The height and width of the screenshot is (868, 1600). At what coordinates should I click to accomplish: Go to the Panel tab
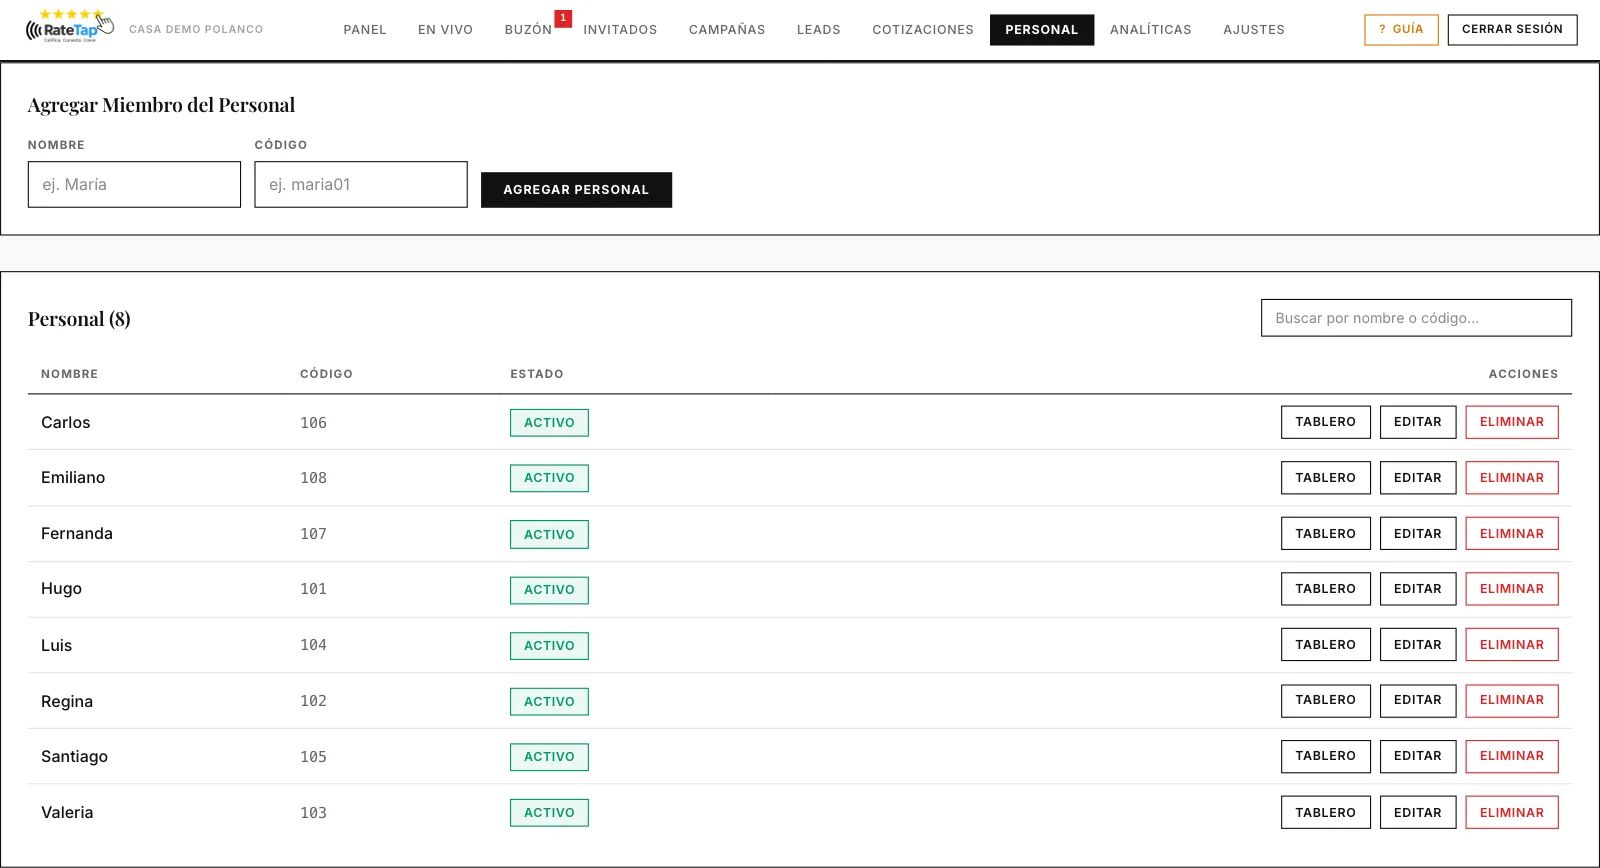point(365,30)
